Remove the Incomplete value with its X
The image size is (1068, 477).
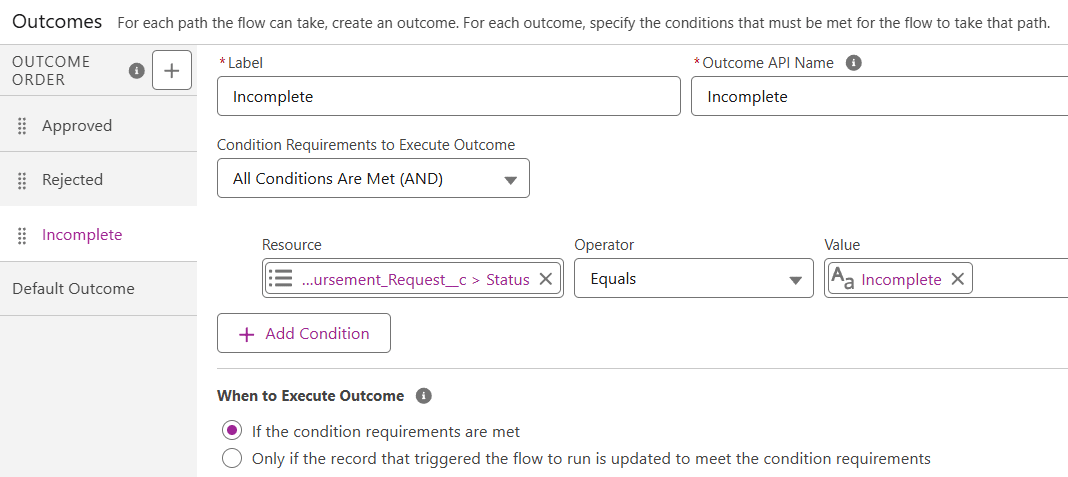coord(957,279)
